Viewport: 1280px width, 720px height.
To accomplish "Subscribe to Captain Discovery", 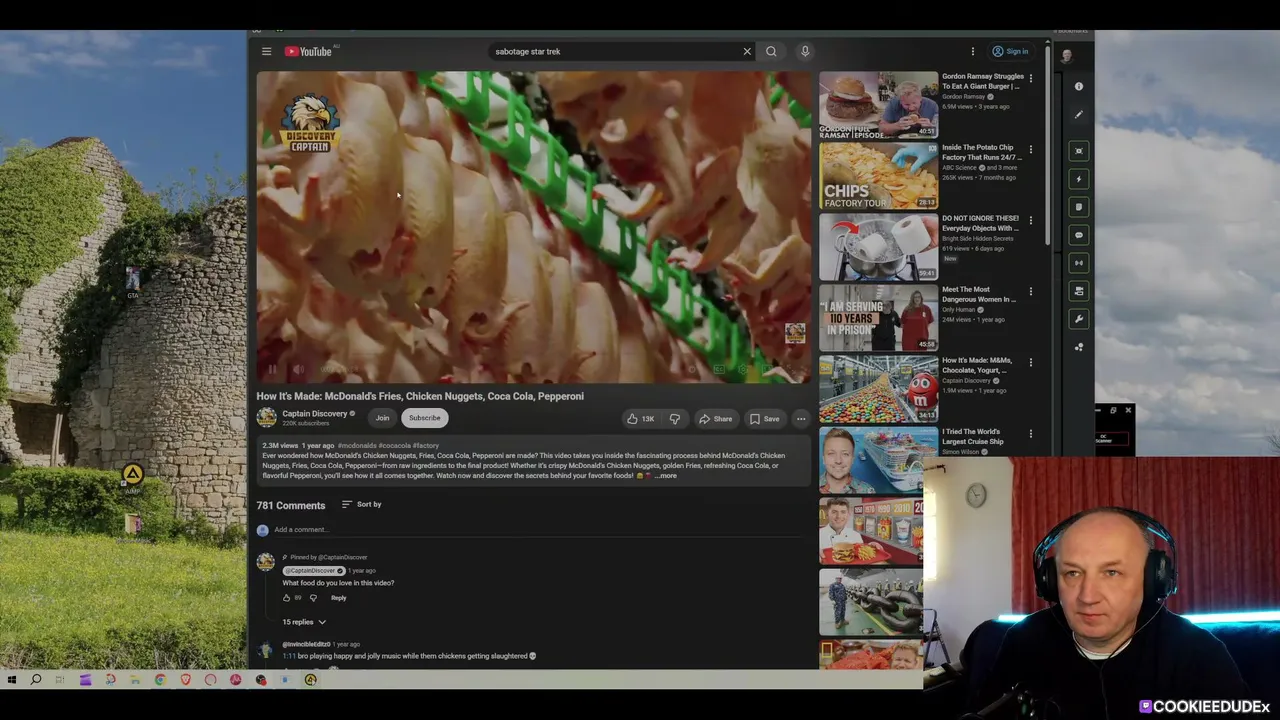I will pos(424,418).
